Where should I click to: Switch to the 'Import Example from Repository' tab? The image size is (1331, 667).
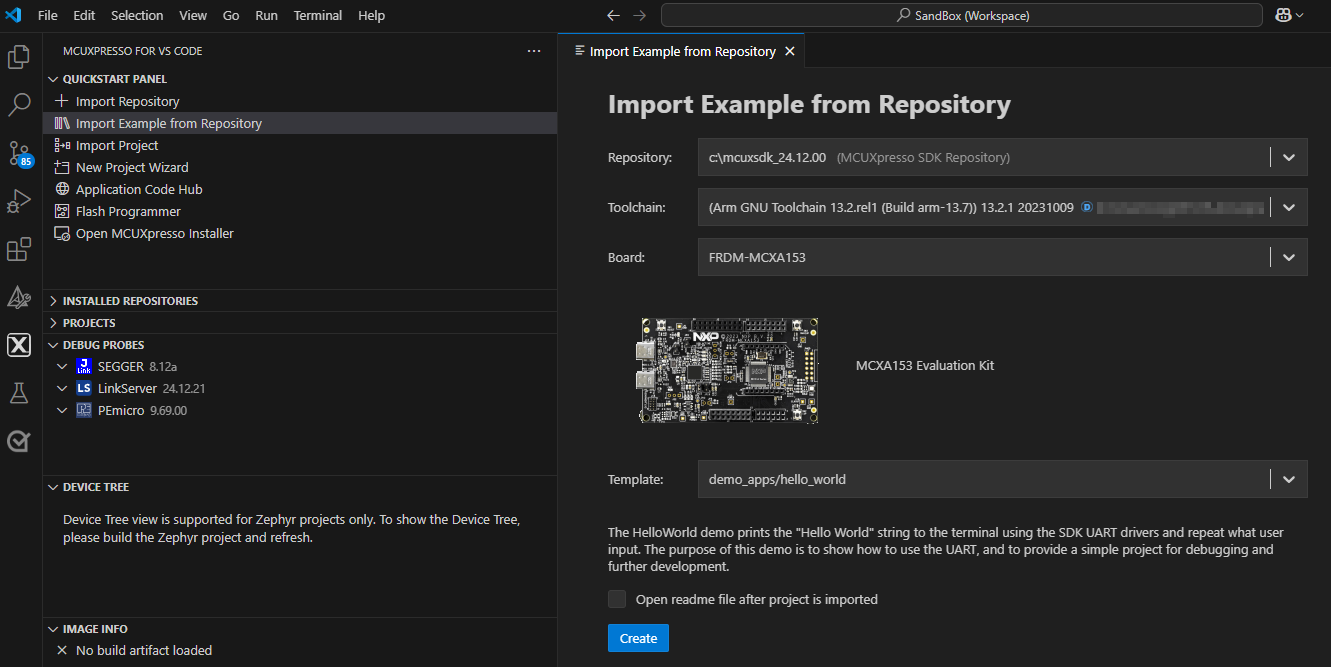681,50
